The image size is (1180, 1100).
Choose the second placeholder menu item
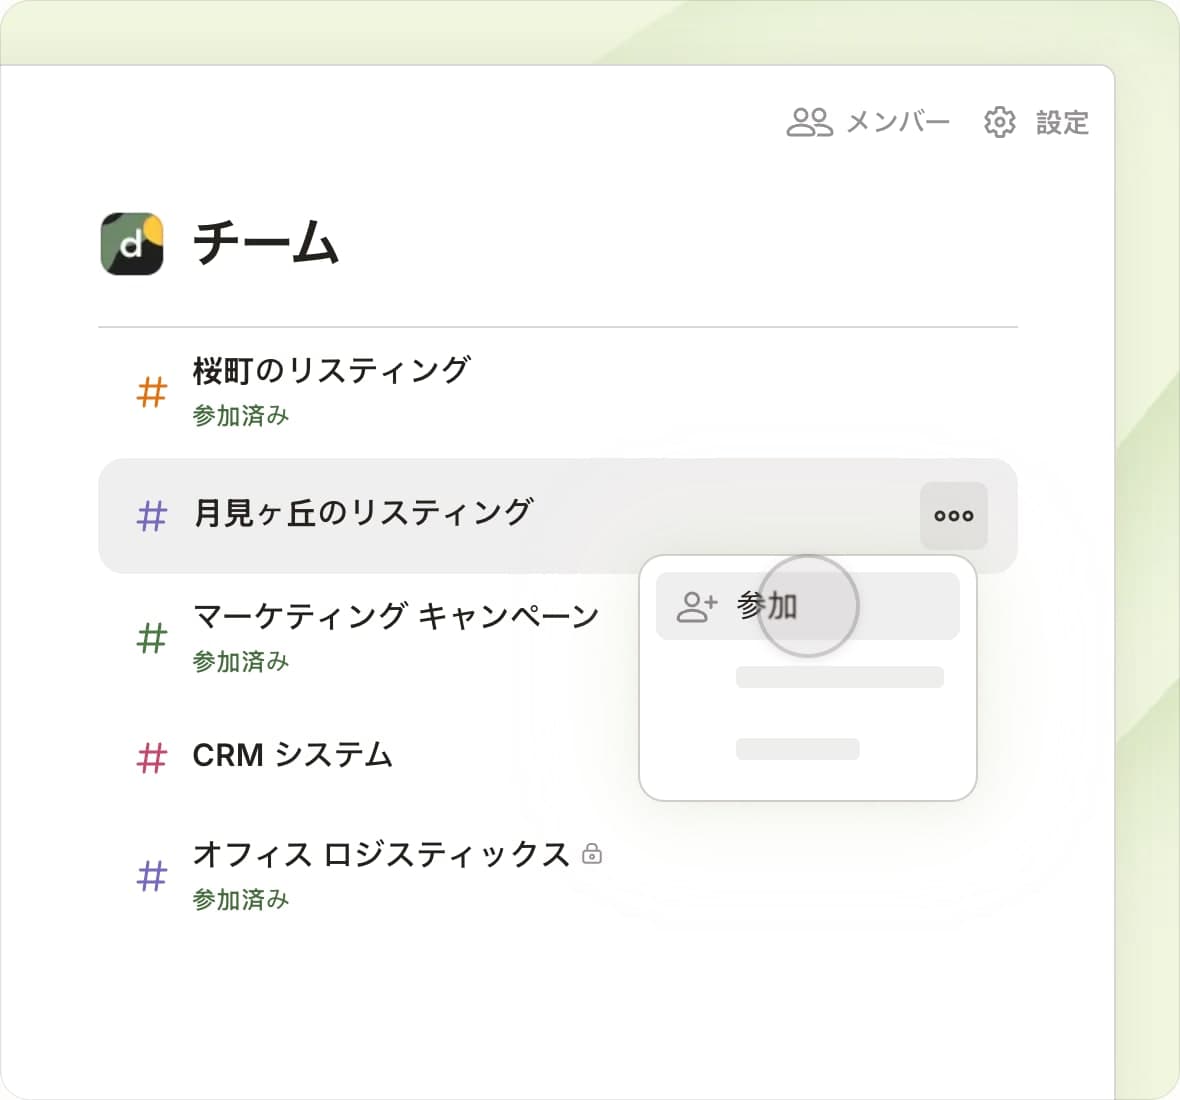tap(839, 677)
